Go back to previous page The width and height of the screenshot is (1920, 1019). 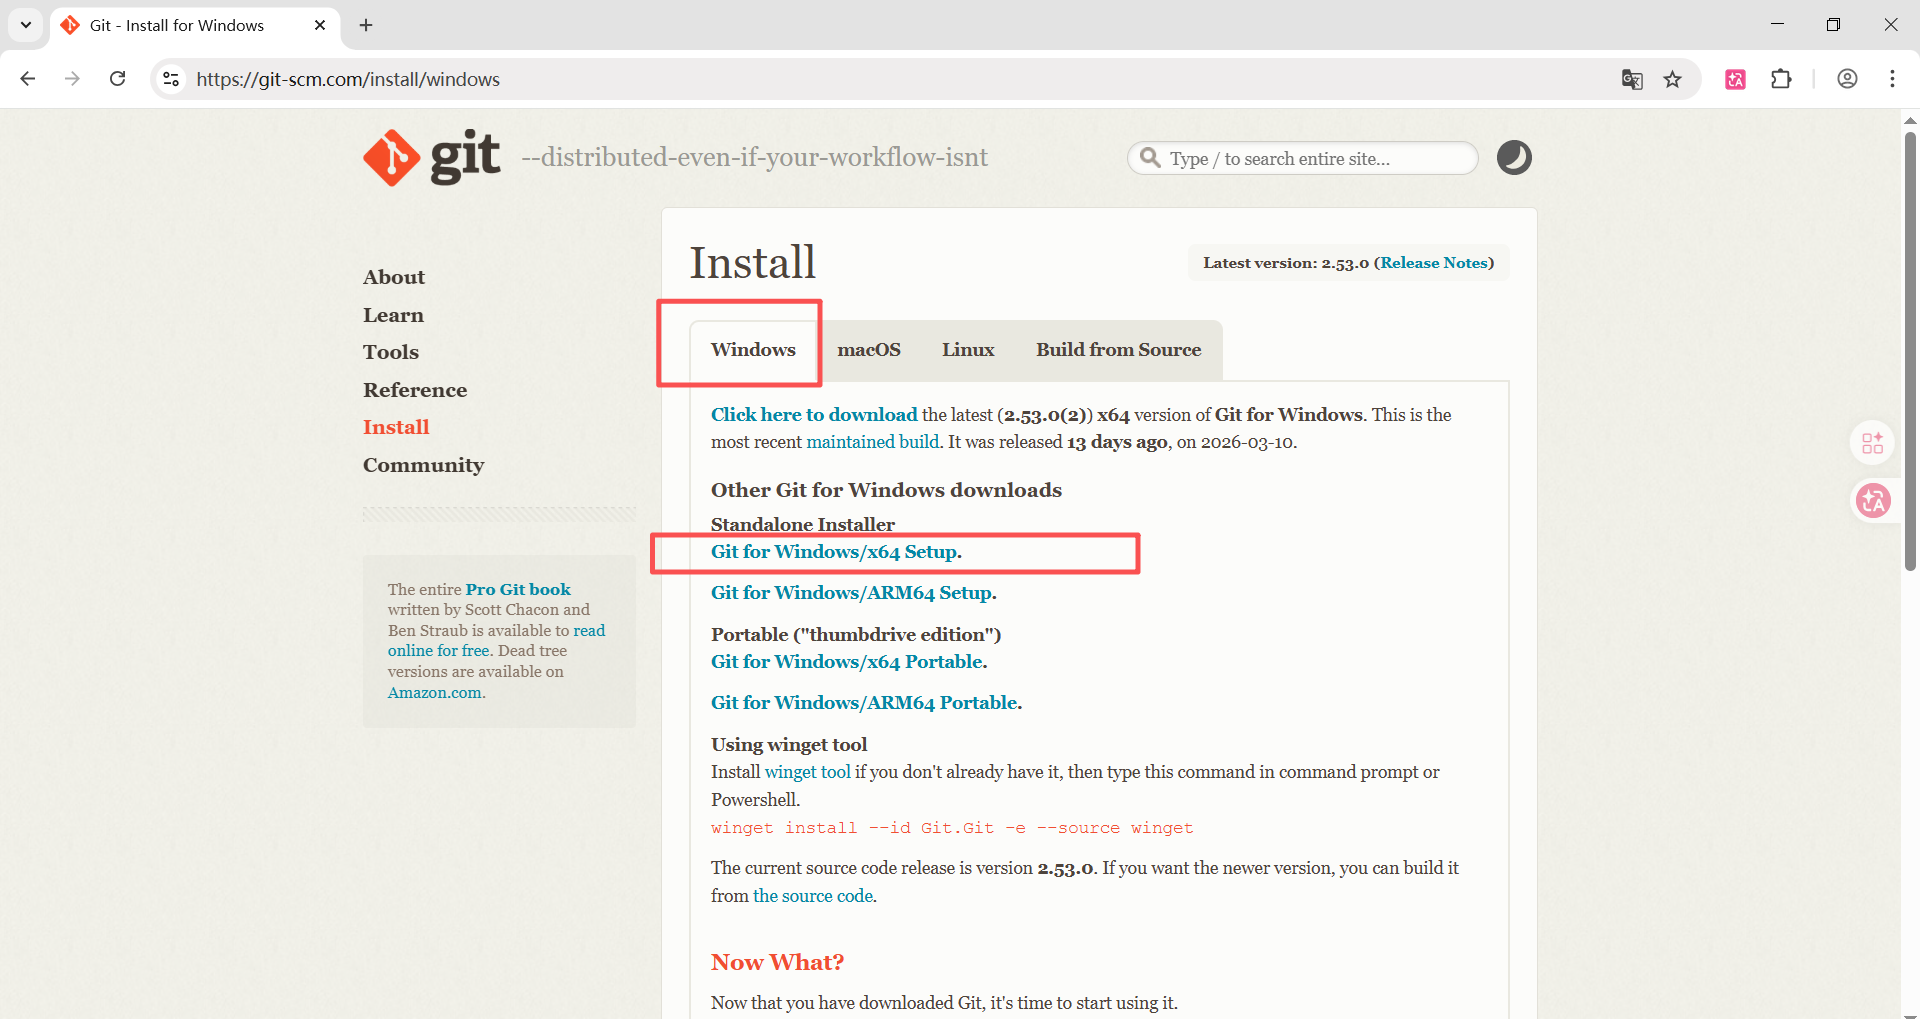pyautogui.click(x=28, y=79)
